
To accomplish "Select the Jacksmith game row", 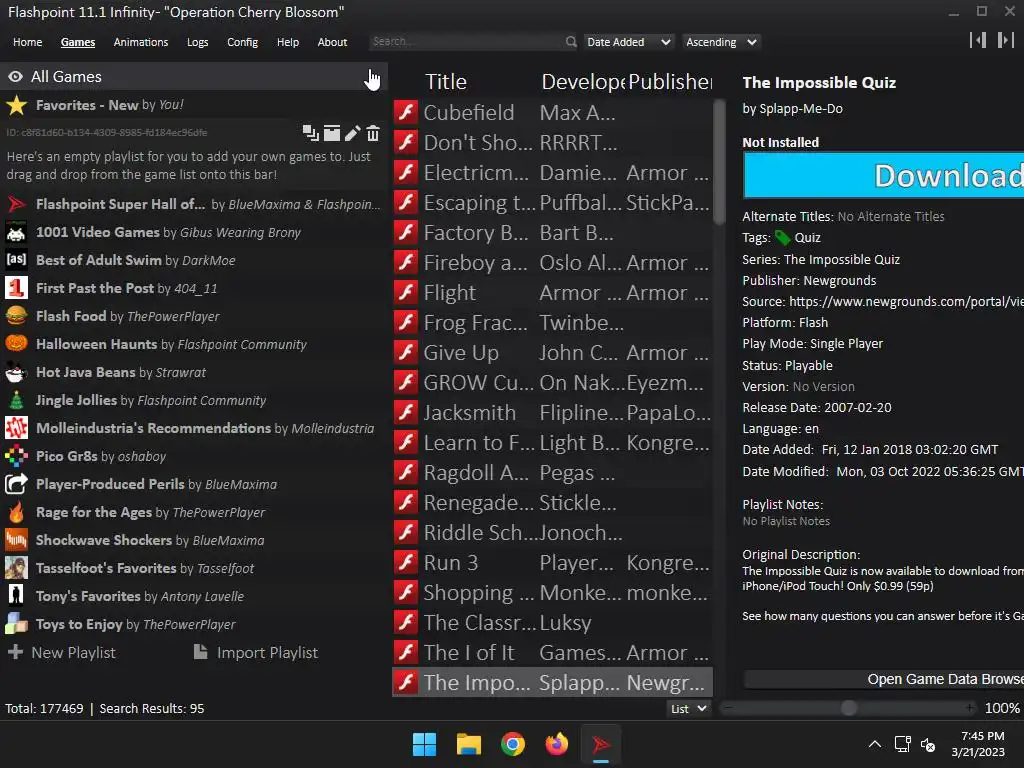I will point(552,413).
